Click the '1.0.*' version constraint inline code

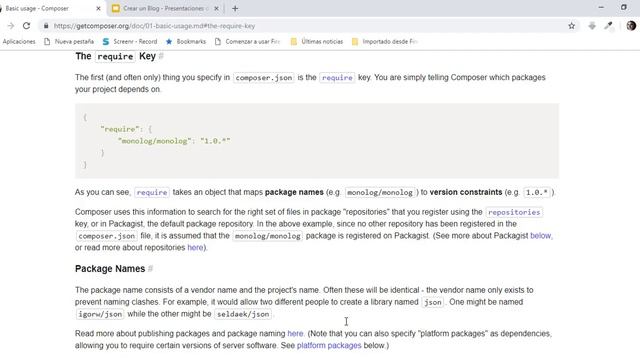536,192
